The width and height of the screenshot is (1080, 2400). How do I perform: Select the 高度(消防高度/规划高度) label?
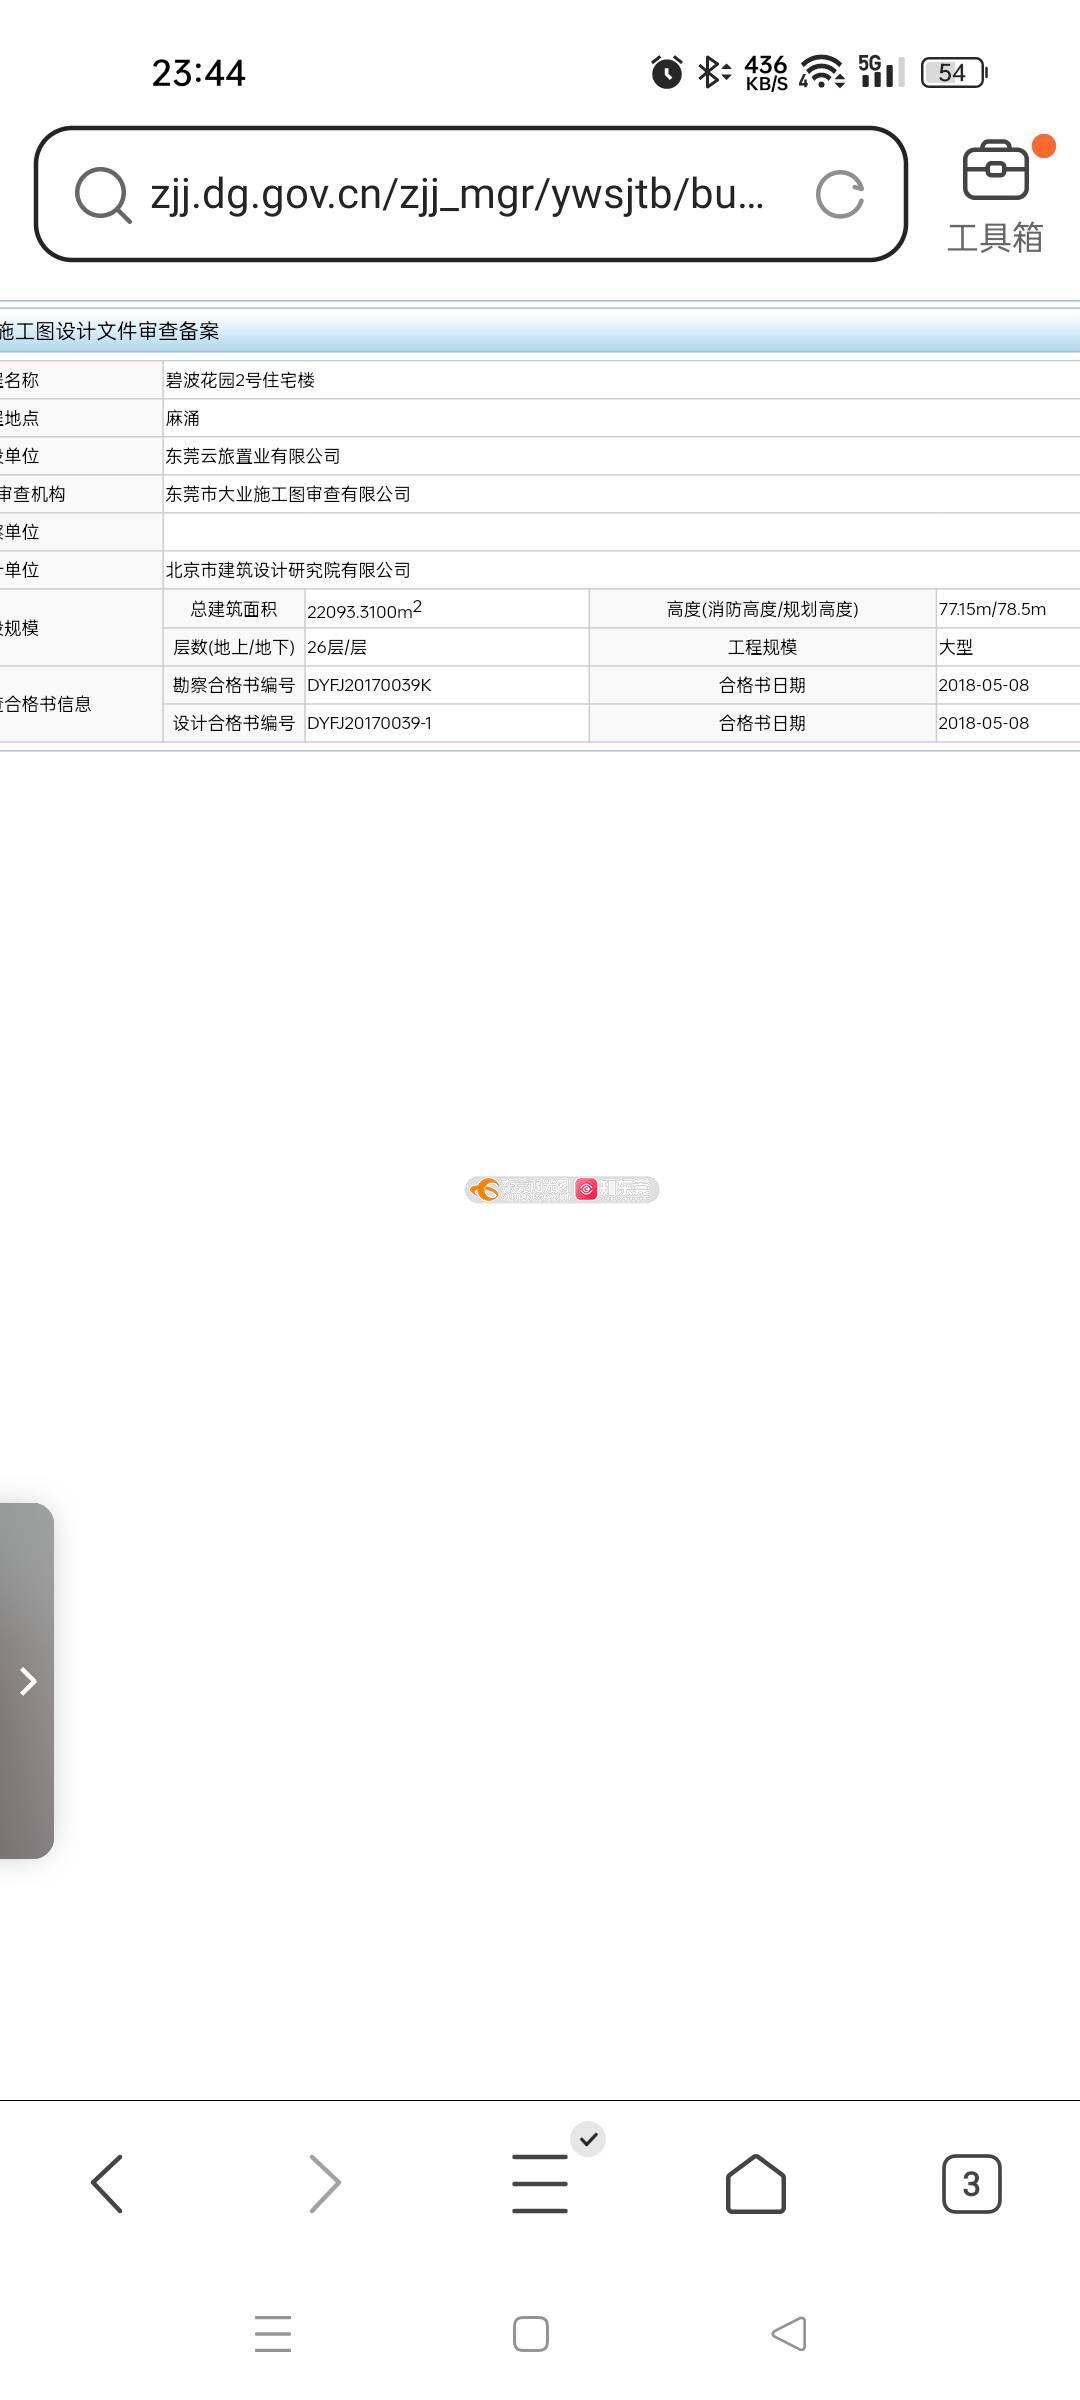[x=763, y=609]
